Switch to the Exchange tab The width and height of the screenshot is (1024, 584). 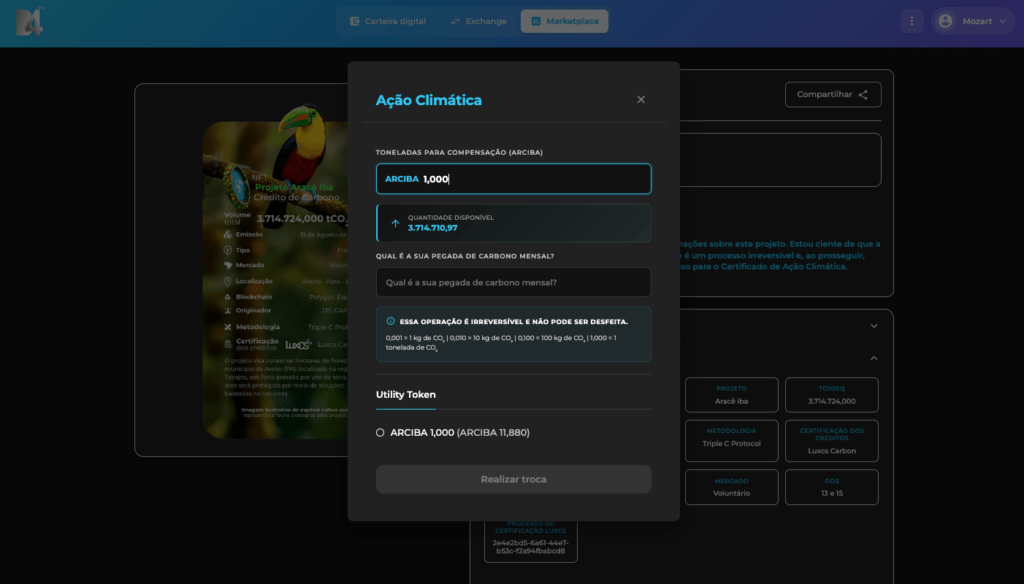[479, 21]
